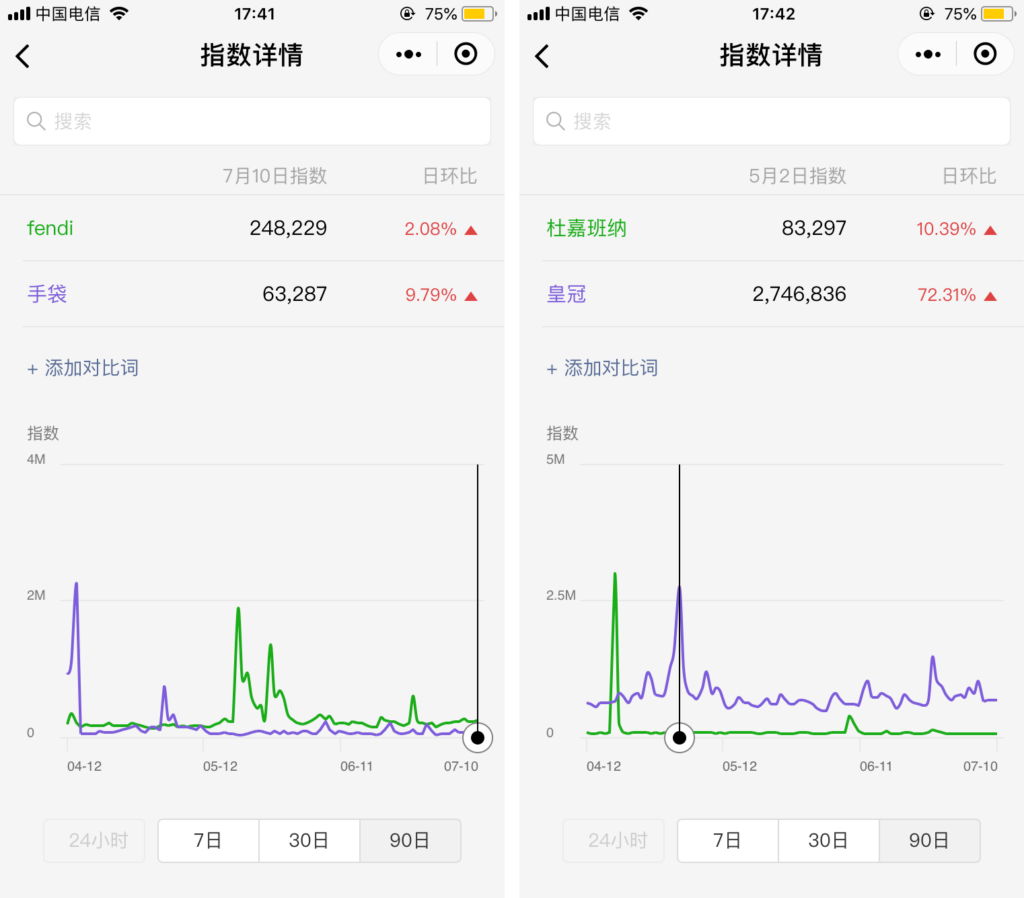
Task: Click 皇冠 index value 2,746,836
Action: [x=799, y=294]
